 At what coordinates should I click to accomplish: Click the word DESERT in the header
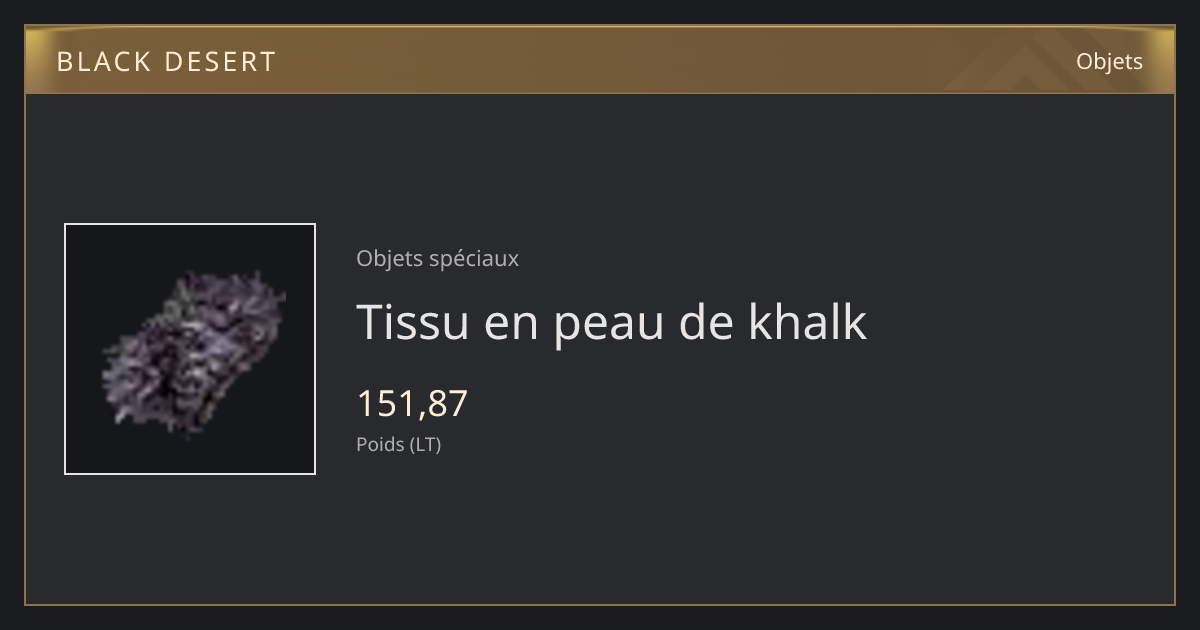(220, 62)
